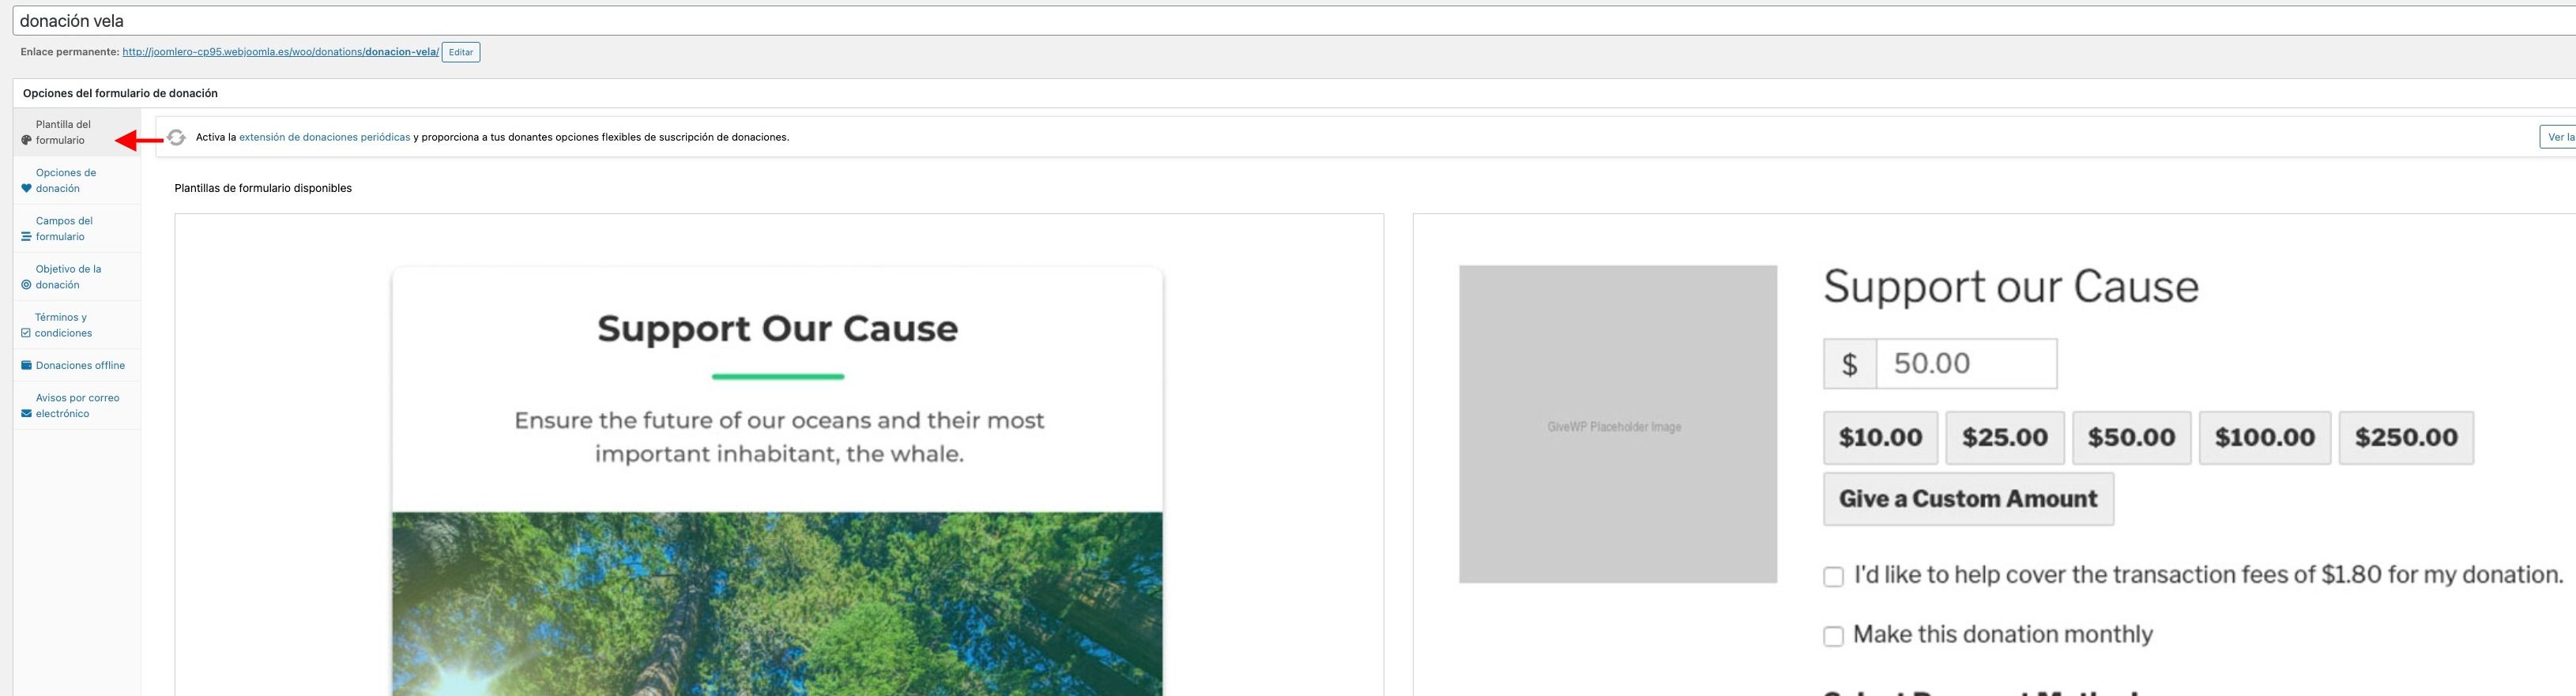Click the palette icon beside Plantilla del formulario
This screenshot has width=2576, height=696.
coord(26,140)
